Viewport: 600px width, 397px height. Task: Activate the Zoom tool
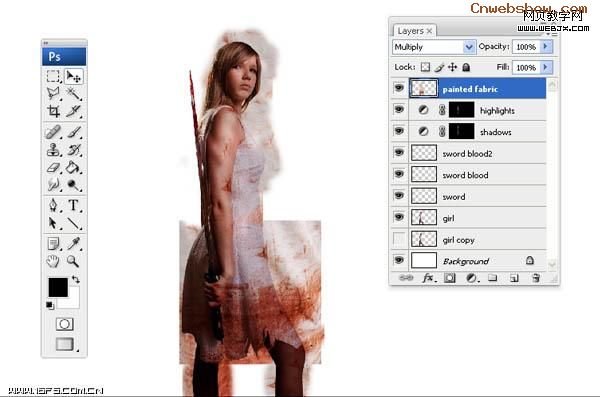pos(73,261)
